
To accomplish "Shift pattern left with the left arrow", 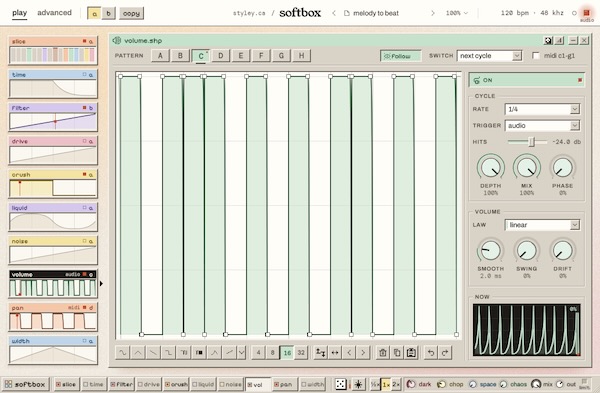I will [349, 352].
